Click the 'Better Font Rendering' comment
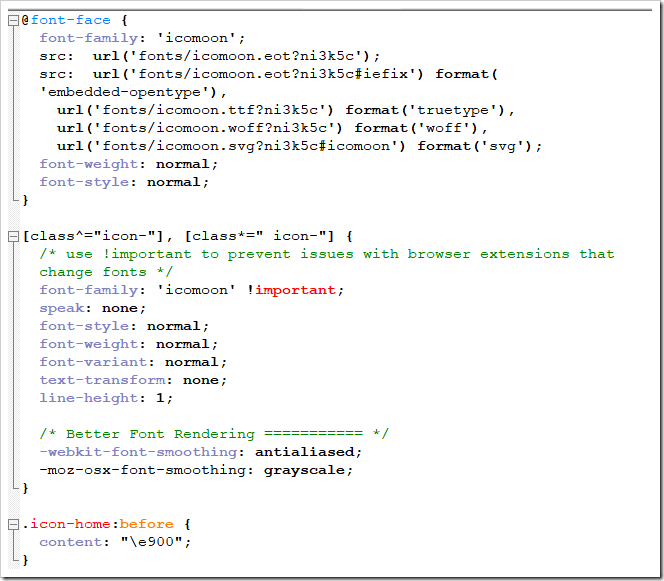664x581 pixels. click(x=214, y=434)
